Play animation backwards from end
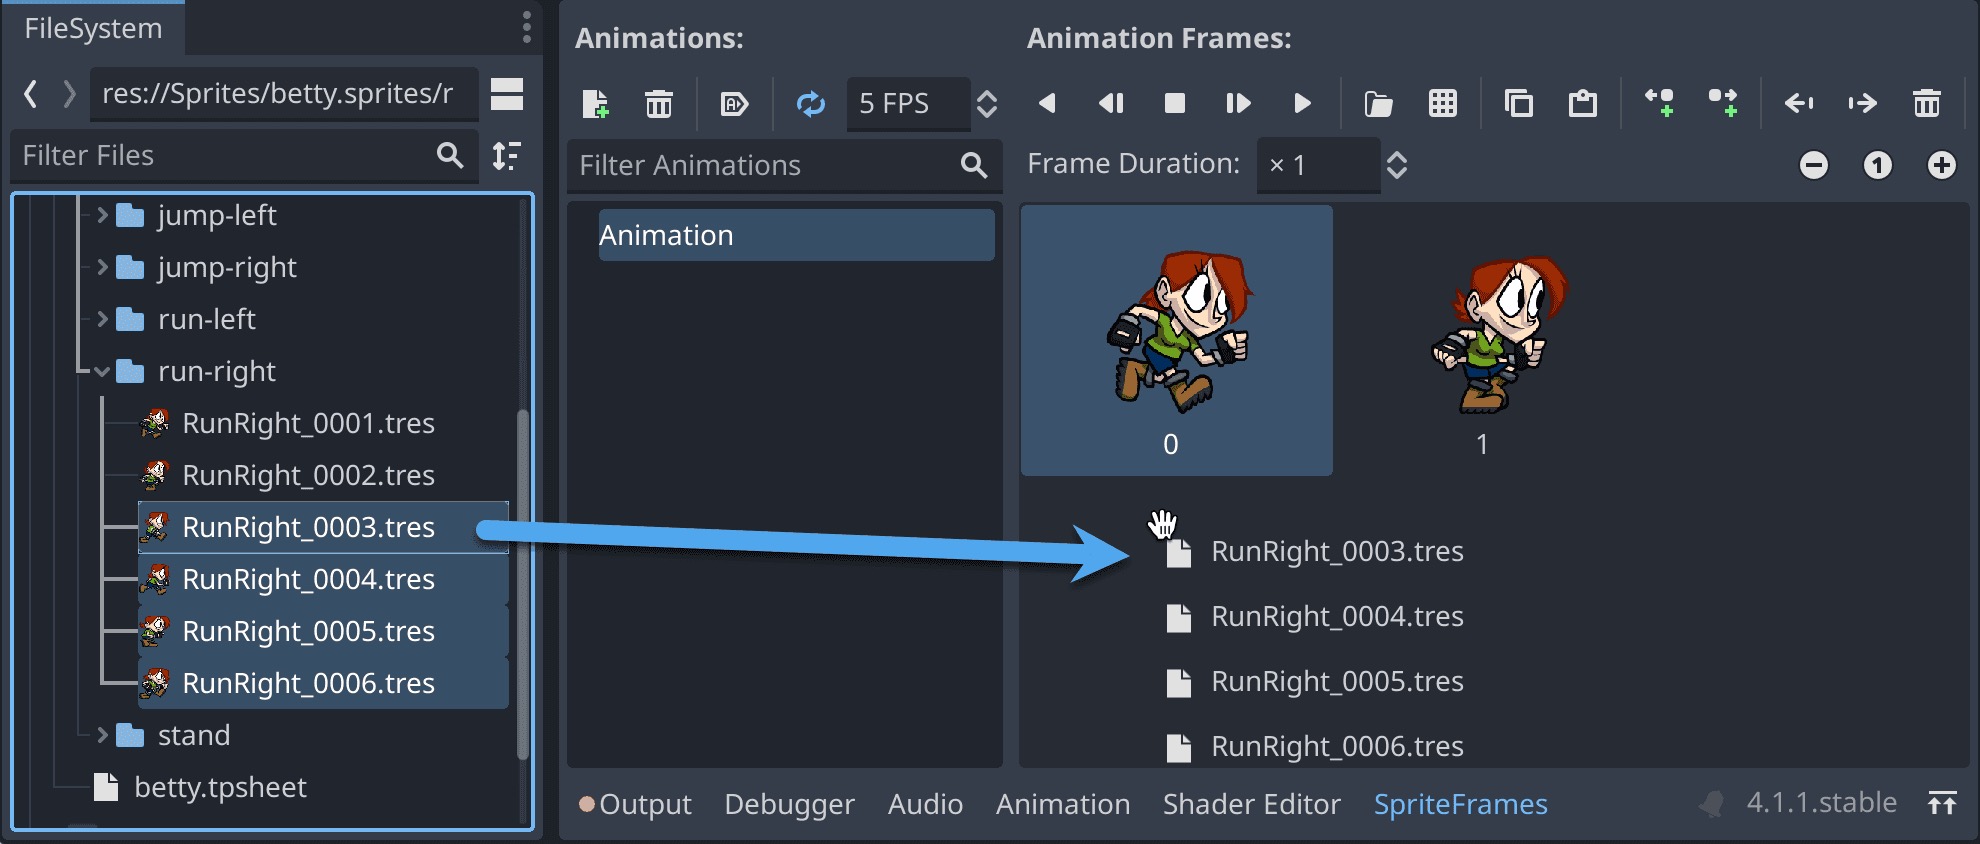The height and width of the screenshot is (844, 1980). pos(1047,103)
